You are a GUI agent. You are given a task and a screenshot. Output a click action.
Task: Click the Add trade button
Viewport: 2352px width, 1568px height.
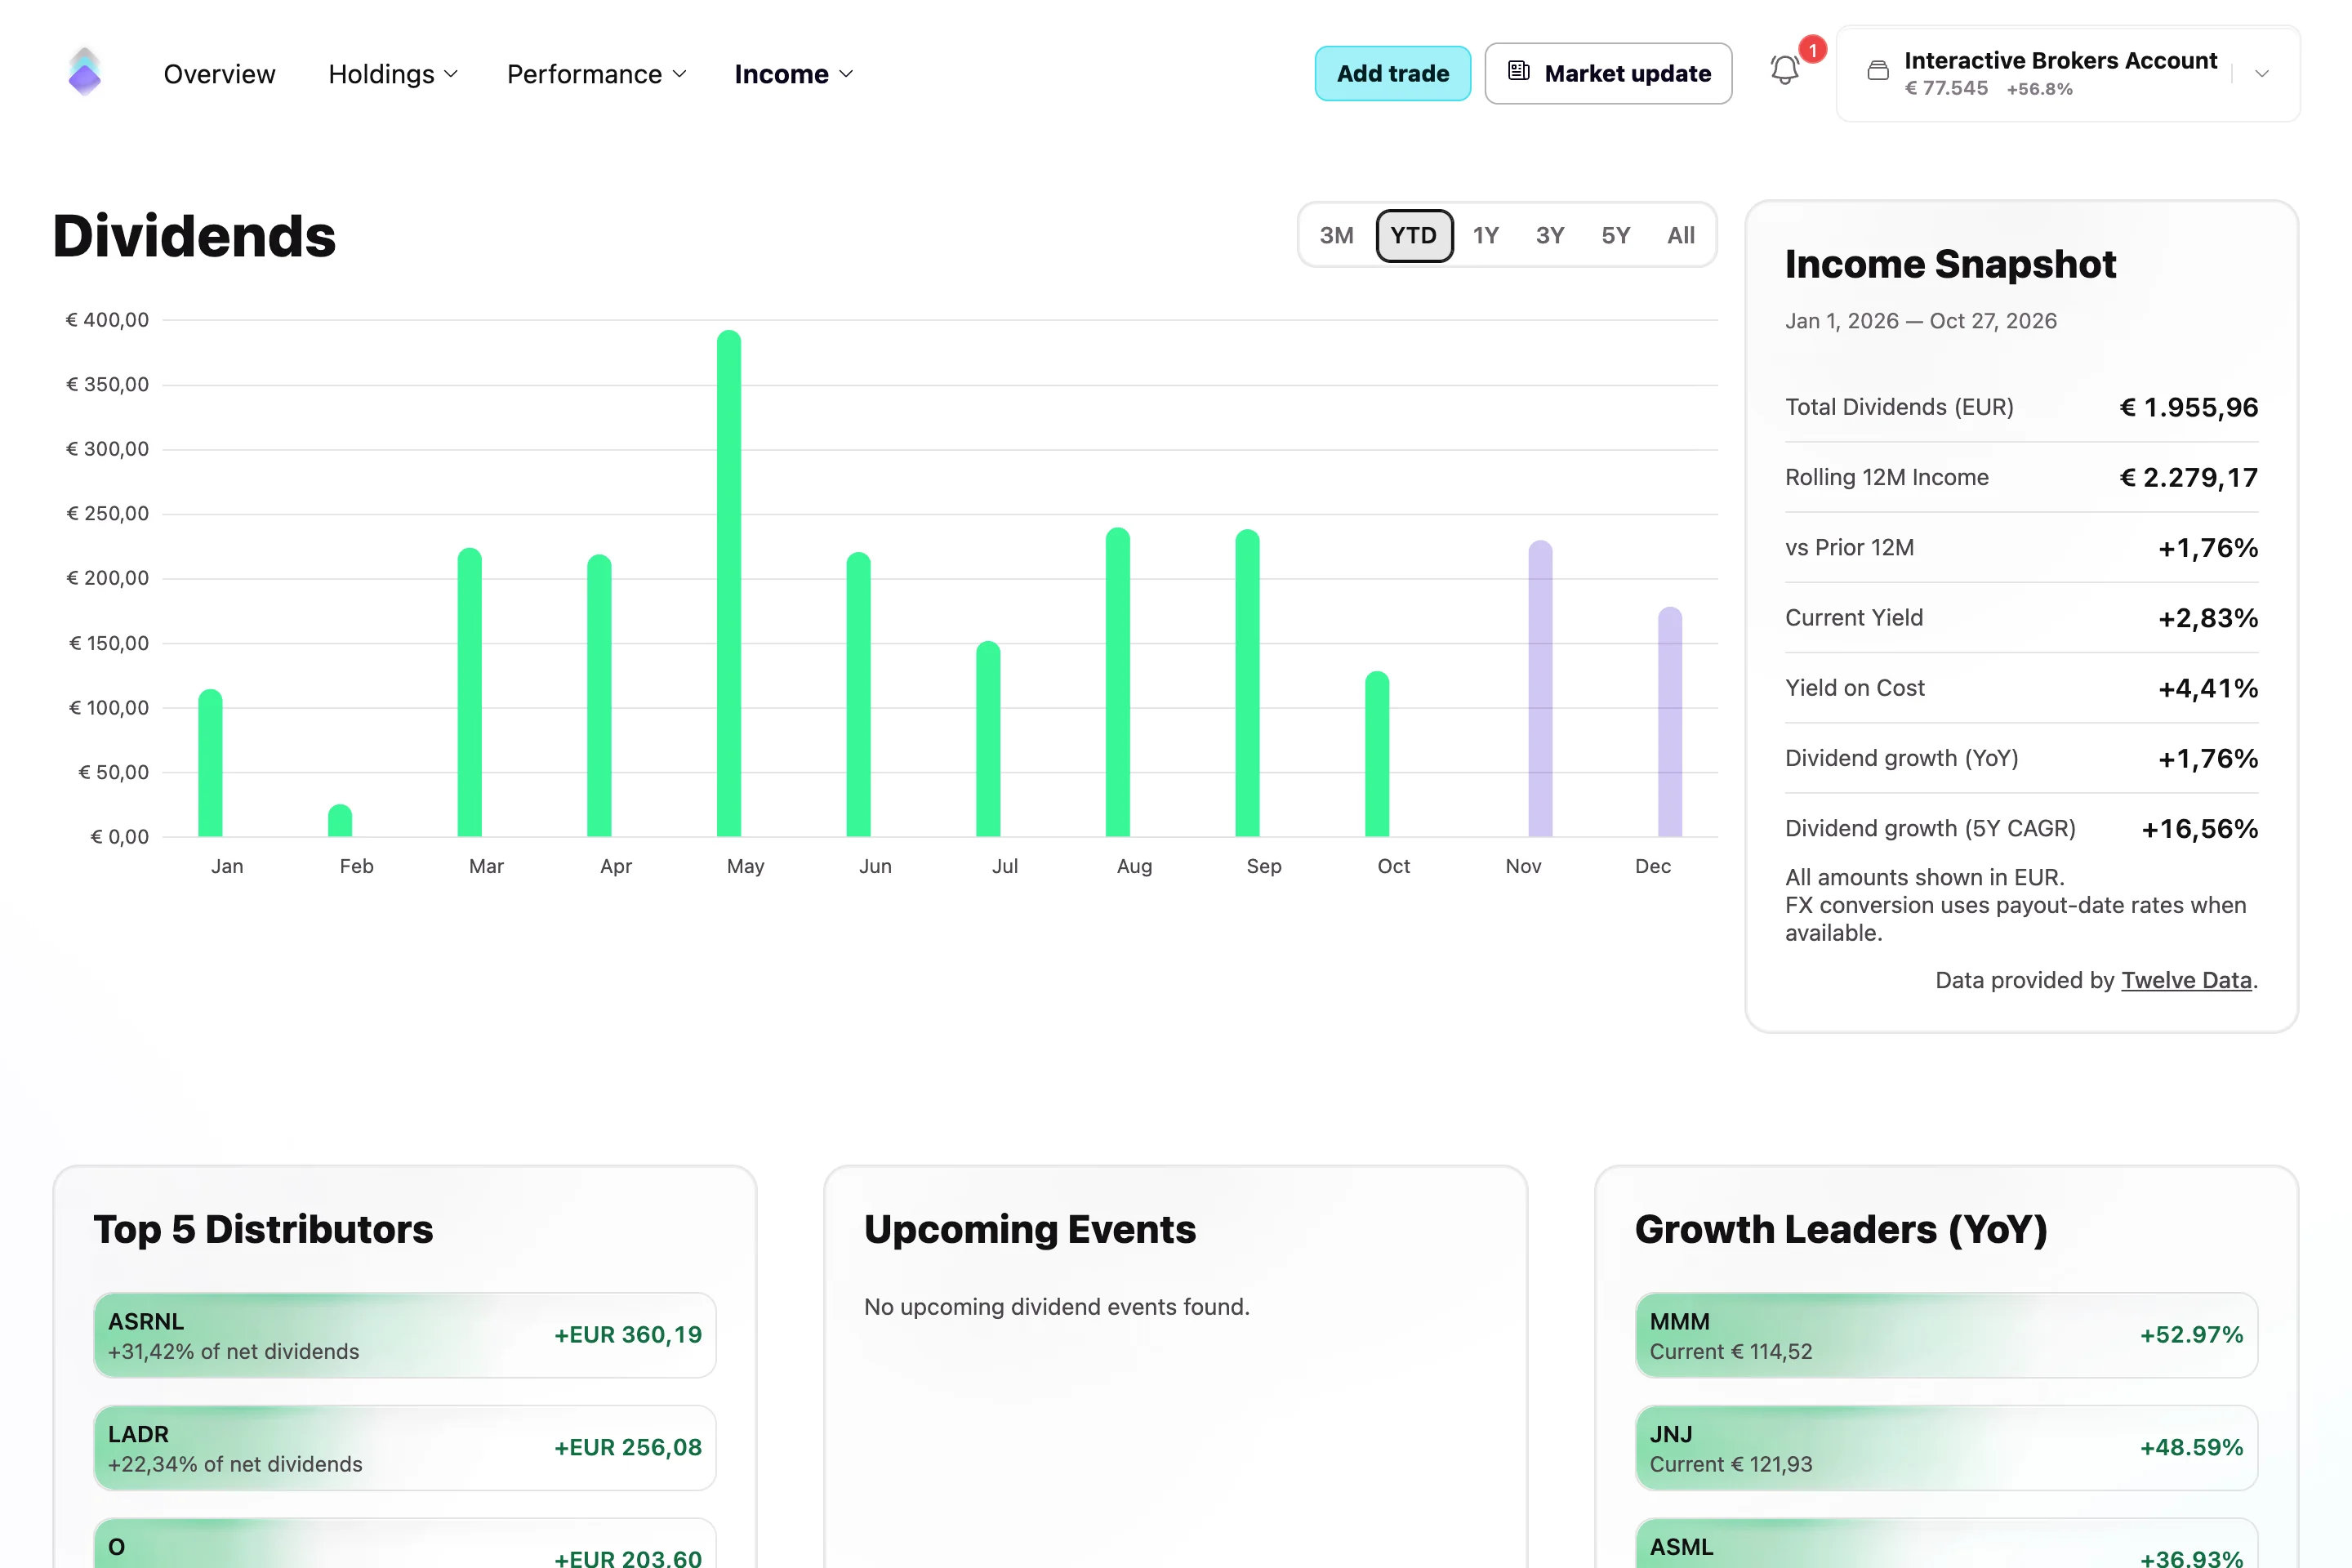point(1392,73)
